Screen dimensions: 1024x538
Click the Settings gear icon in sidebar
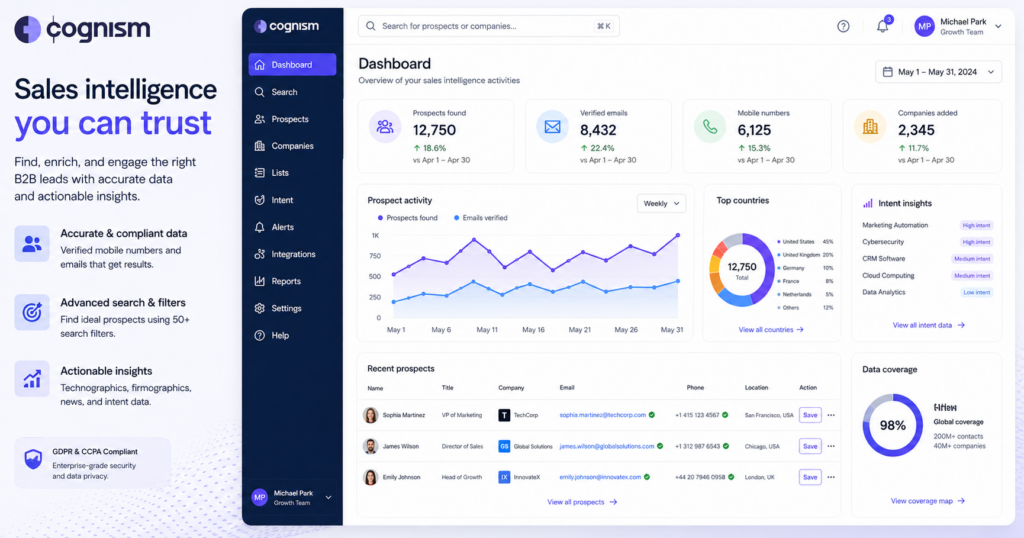(260, 308)
